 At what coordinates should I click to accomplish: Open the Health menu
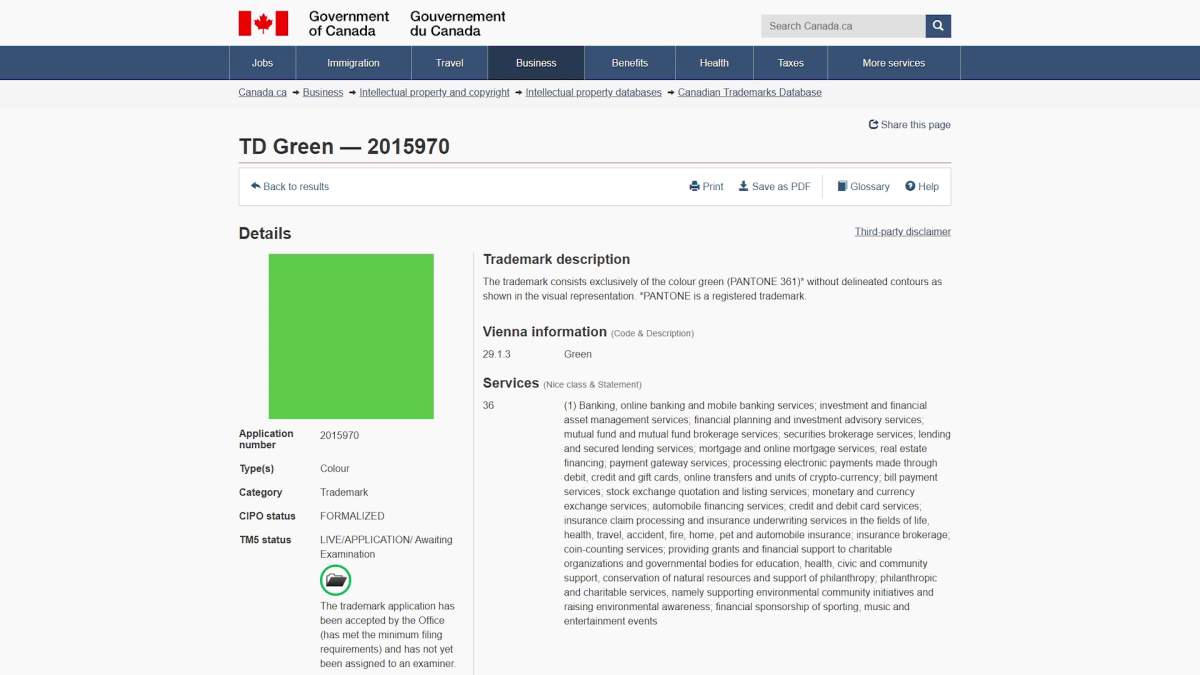click(714, 63)
